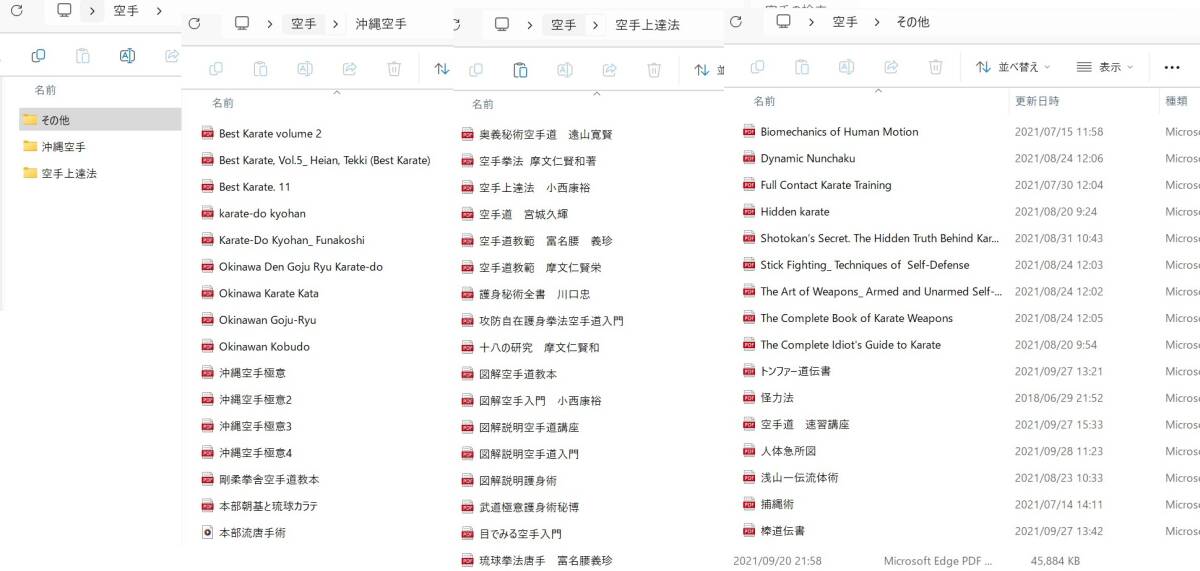Click the 種類 column header
This screenshot has height=571, width=1200.
click(x=1176, y=101)
